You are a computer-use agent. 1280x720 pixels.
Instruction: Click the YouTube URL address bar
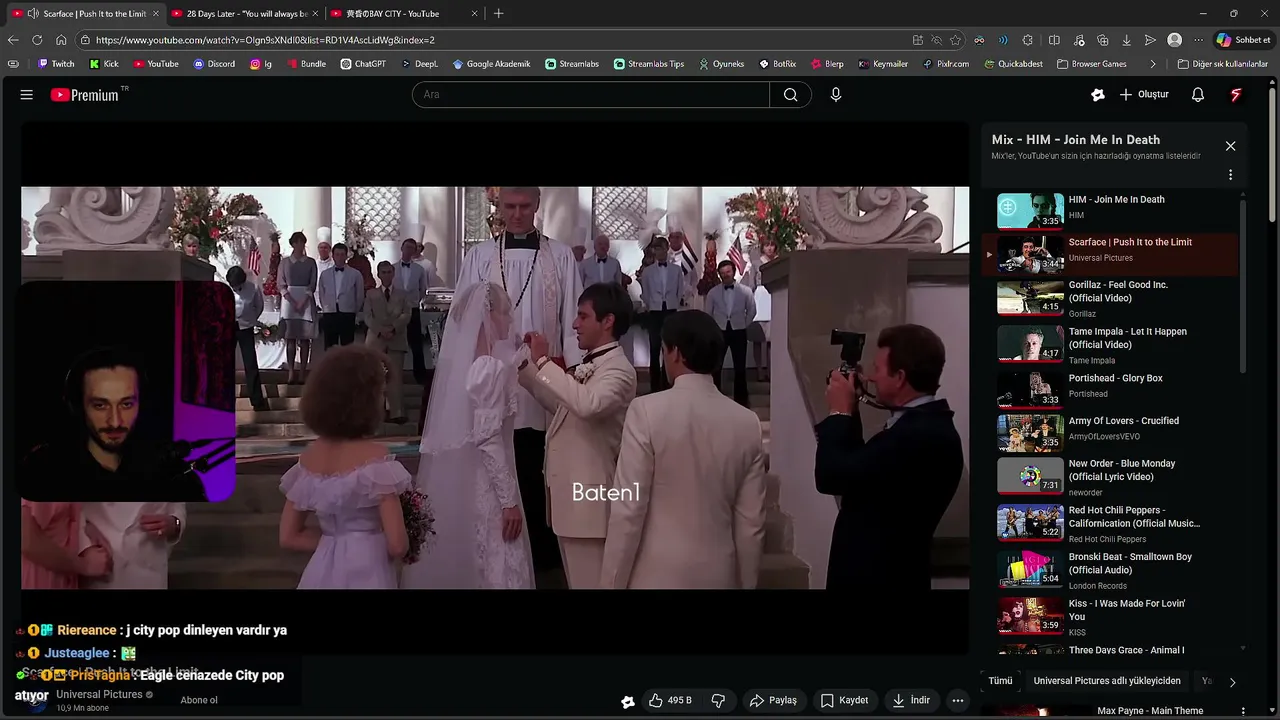pyautogui.click(x=500, y=40)
